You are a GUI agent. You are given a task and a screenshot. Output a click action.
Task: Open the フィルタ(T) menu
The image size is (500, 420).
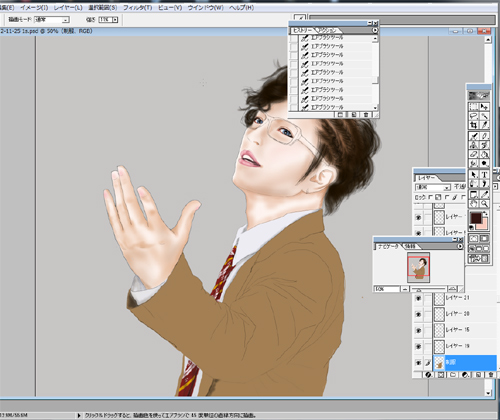138,8
